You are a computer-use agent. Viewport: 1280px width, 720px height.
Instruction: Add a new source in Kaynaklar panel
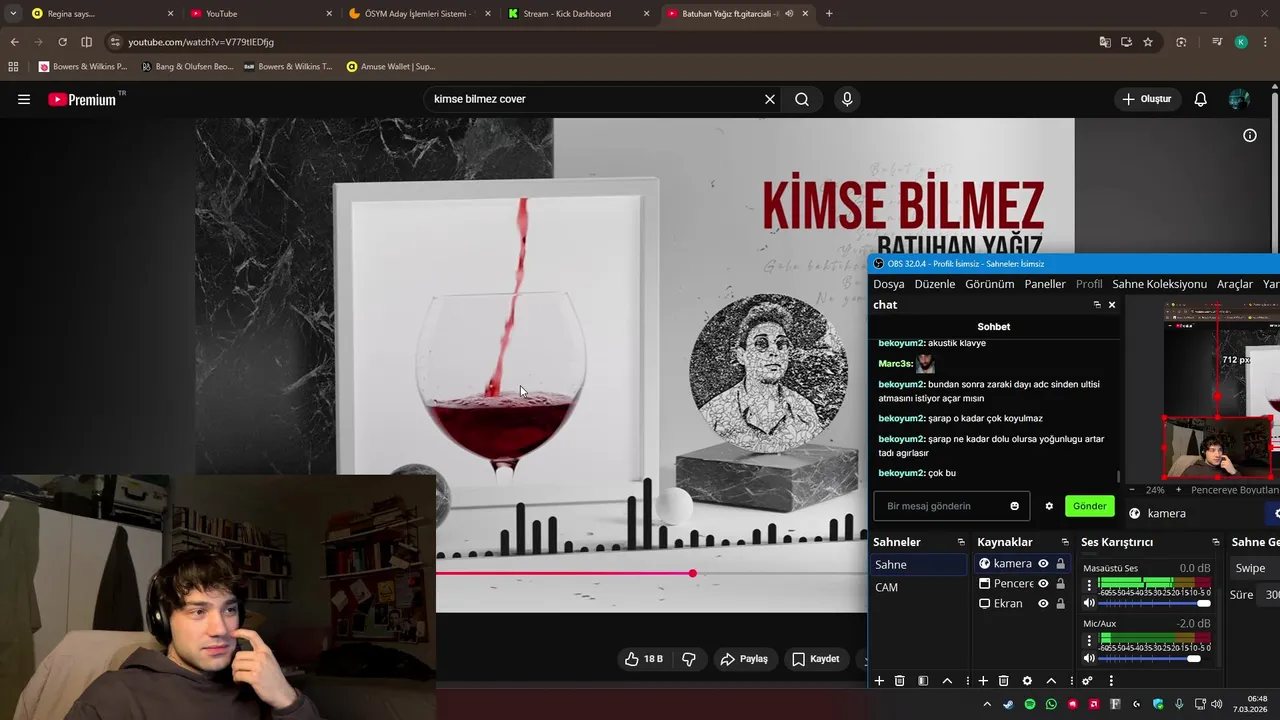[983, 681]
